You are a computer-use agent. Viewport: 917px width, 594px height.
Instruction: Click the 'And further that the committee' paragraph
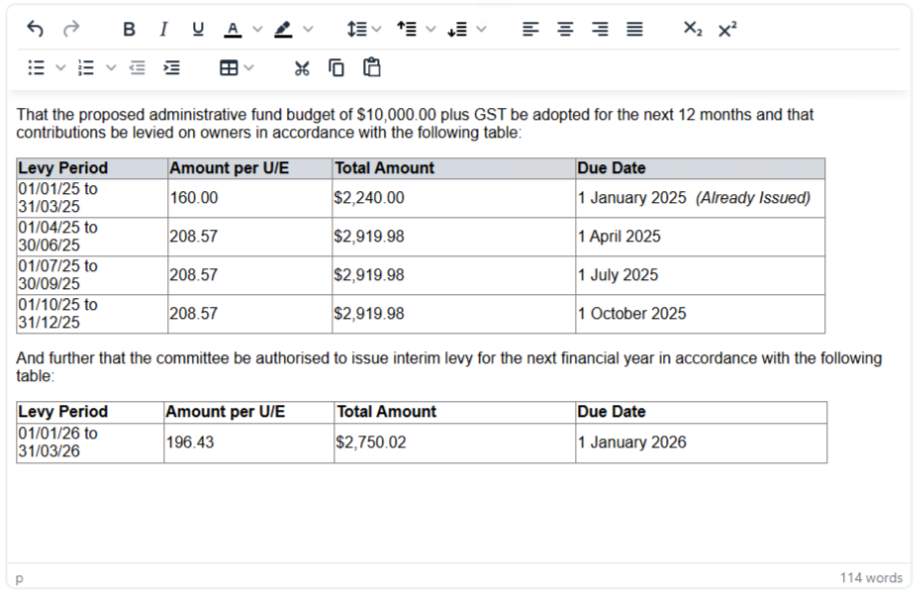coord(449,367)
